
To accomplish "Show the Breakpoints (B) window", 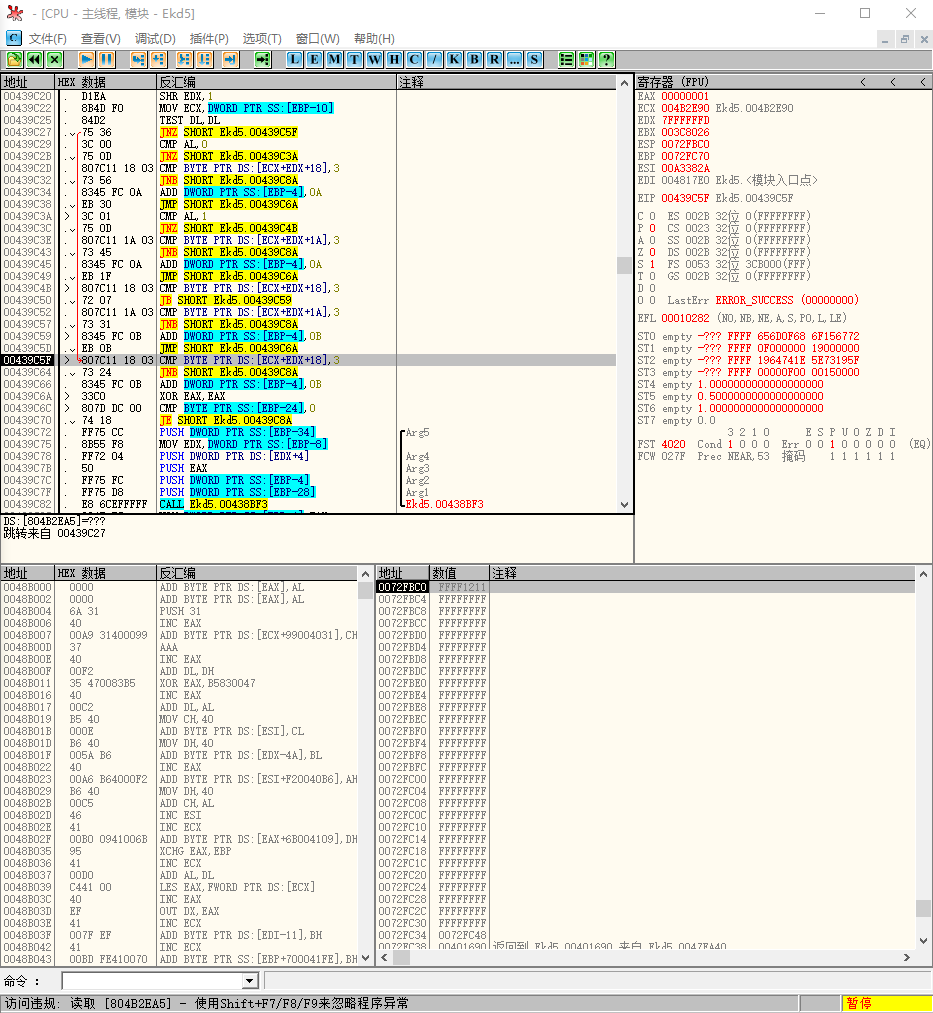I will point(474,60).
